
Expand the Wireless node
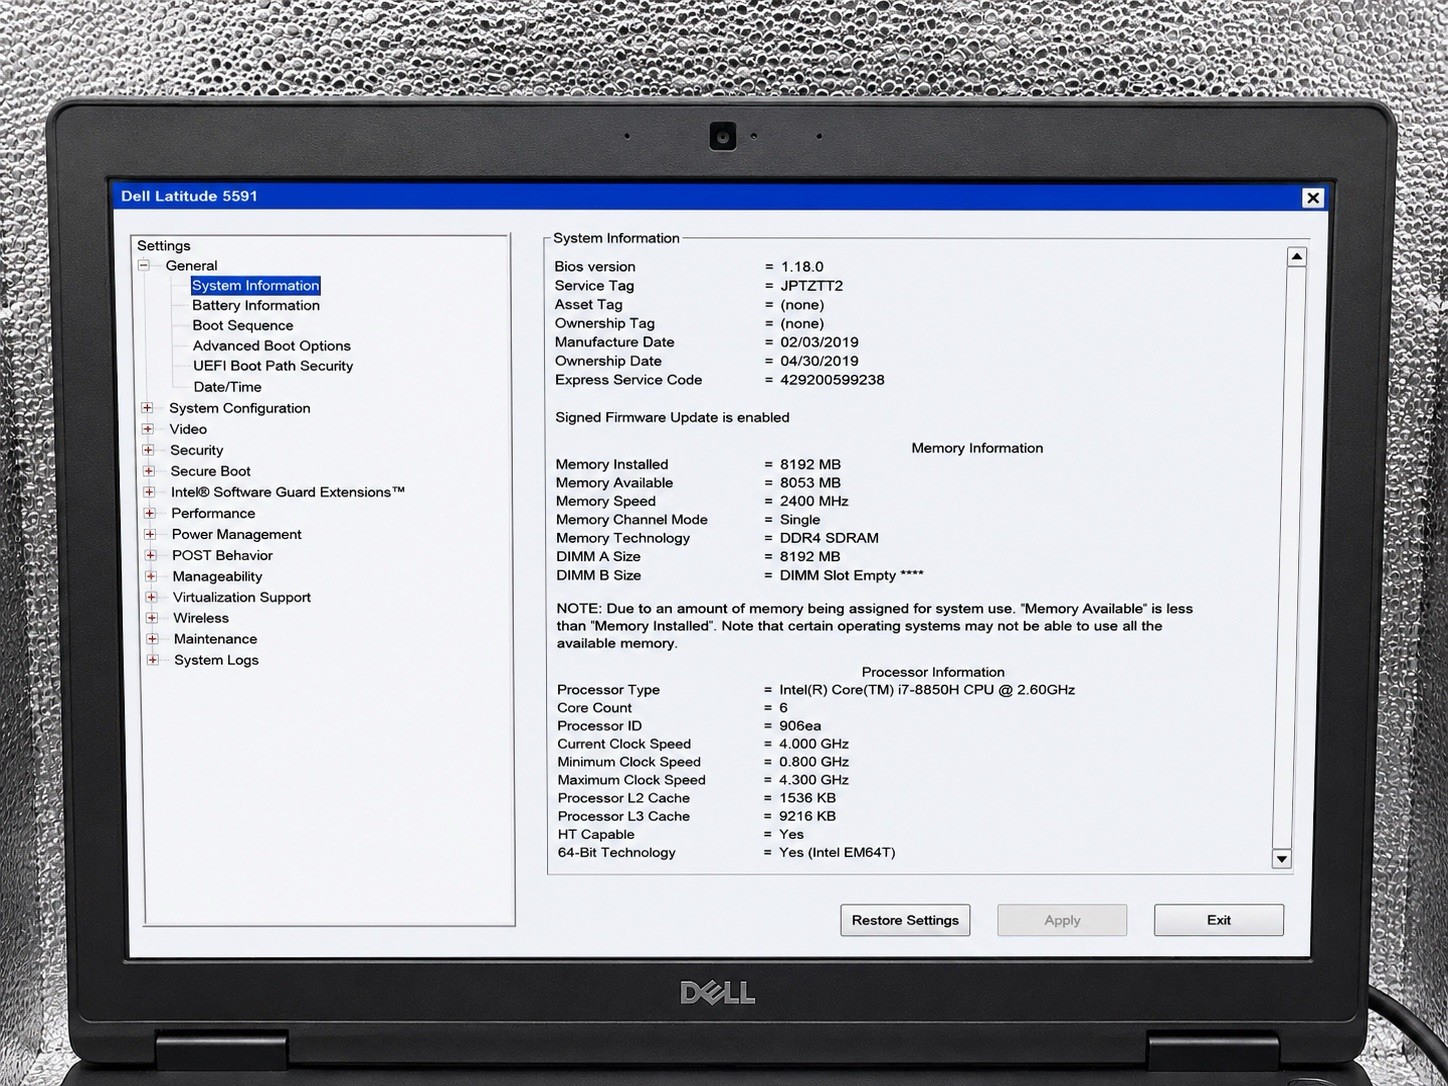click(152, 618)
